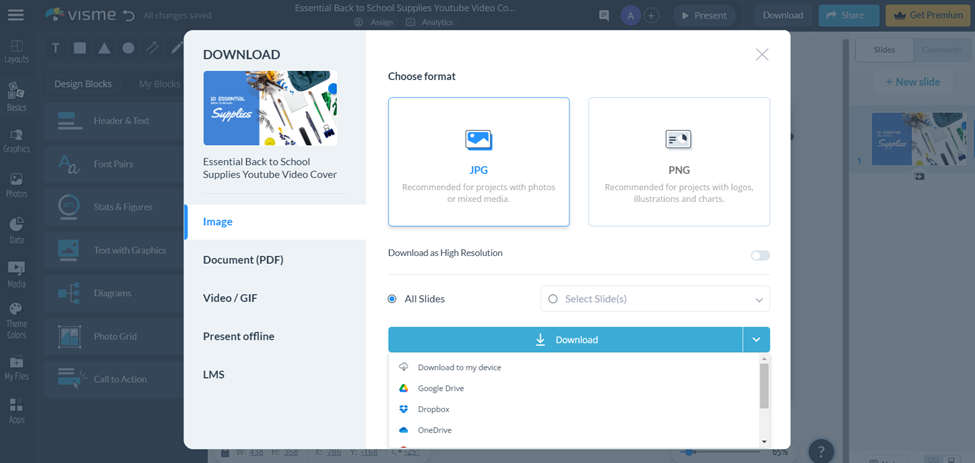The width and height of the screenshot is (975, 463).
Task: Select the triangle shape tool
Action: [x=104, y=48]
